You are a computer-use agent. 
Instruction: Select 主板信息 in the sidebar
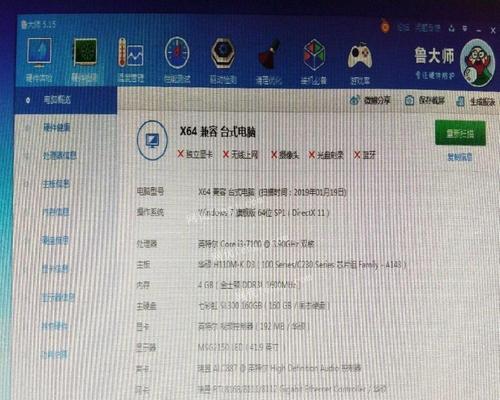[x=56, y=184]
